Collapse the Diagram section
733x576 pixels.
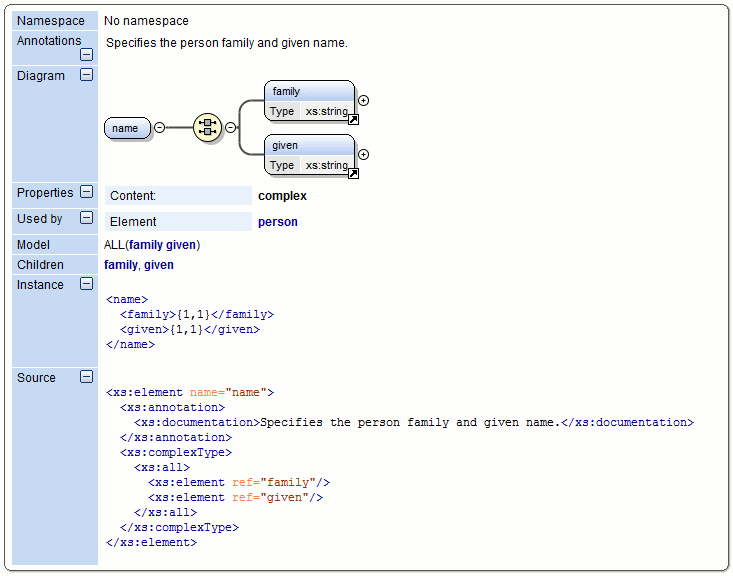pyautogui.click(x=87, y=75)
